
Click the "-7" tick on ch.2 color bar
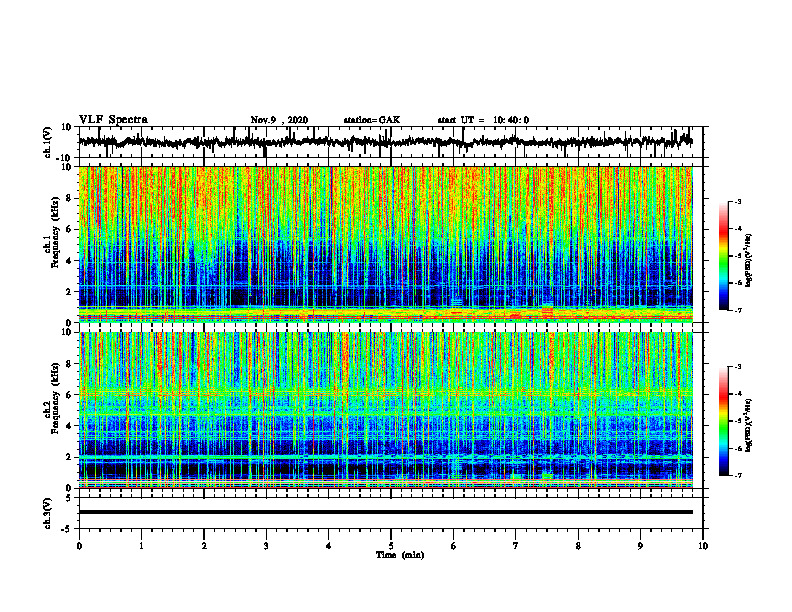(738, 476)
